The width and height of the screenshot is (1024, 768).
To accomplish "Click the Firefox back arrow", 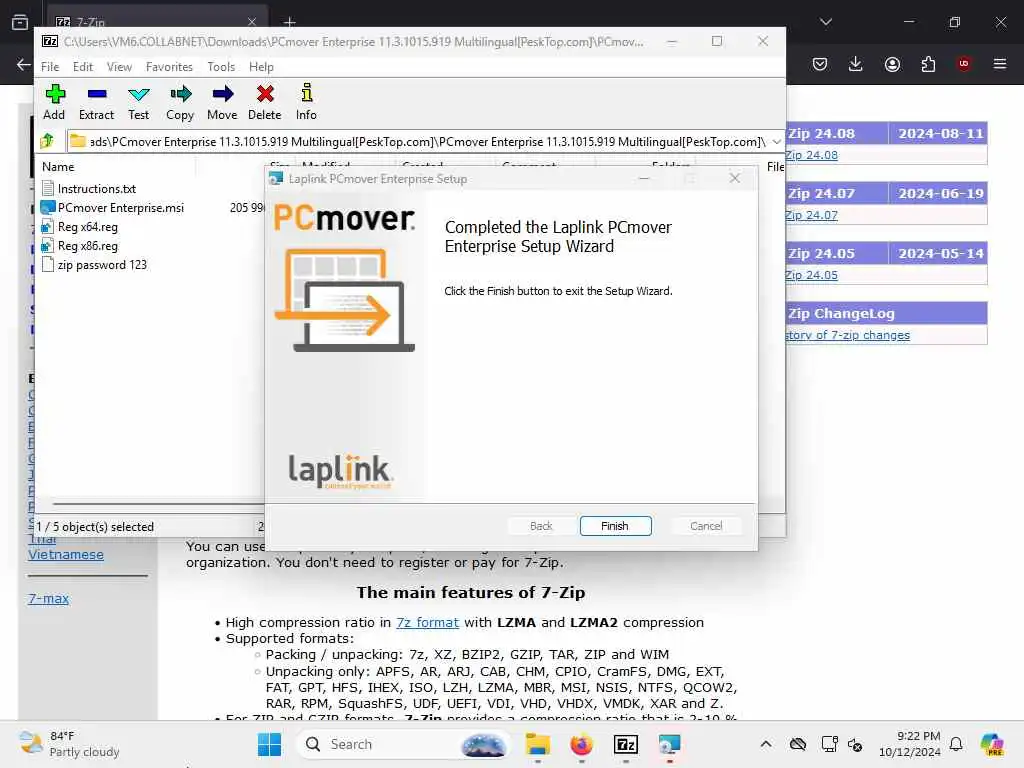I will coord(24,64).
